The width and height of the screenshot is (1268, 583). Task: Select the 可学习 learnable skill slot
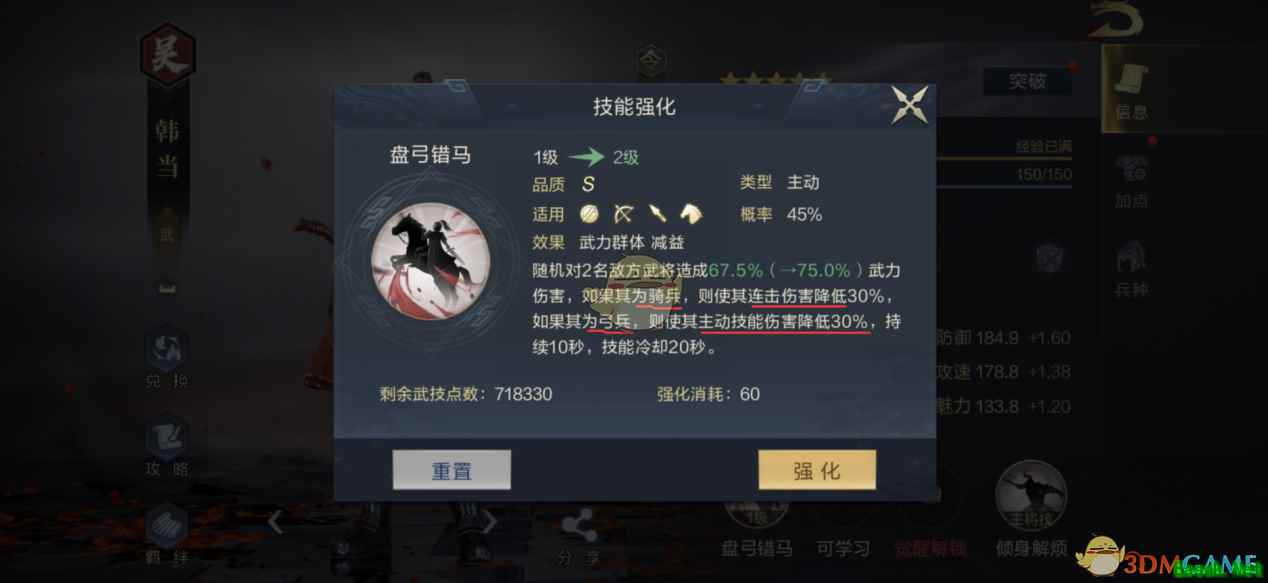(843, 522)
